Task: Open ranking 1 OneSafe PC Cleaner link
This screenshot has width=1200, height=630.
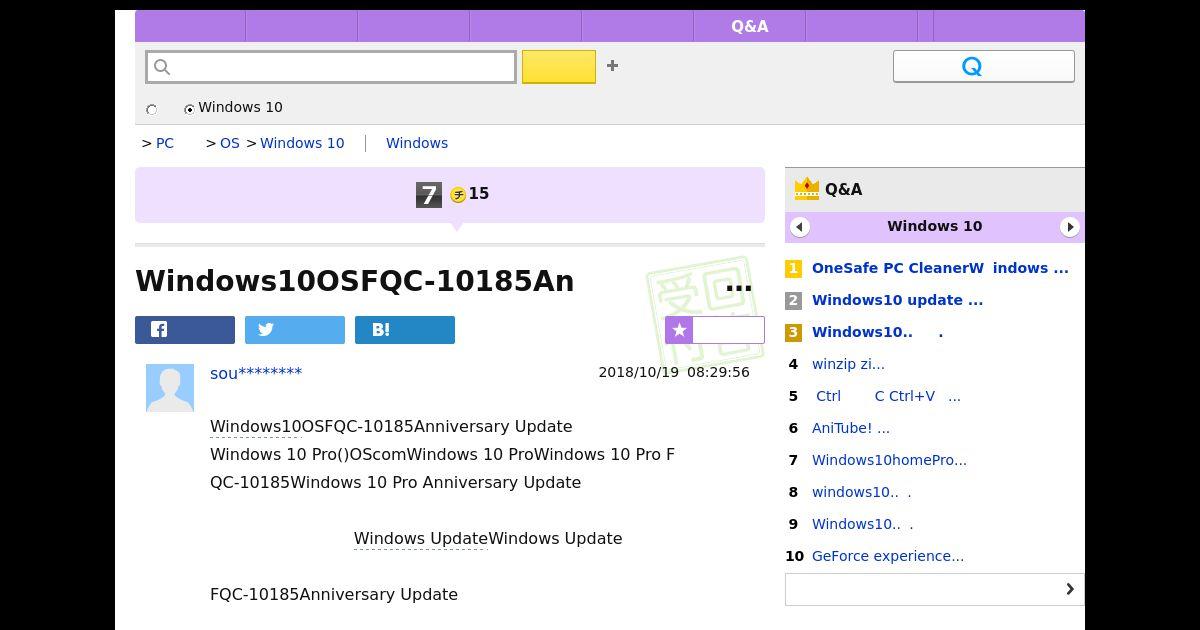Action: pyautogui.click(x=940, y=268)
